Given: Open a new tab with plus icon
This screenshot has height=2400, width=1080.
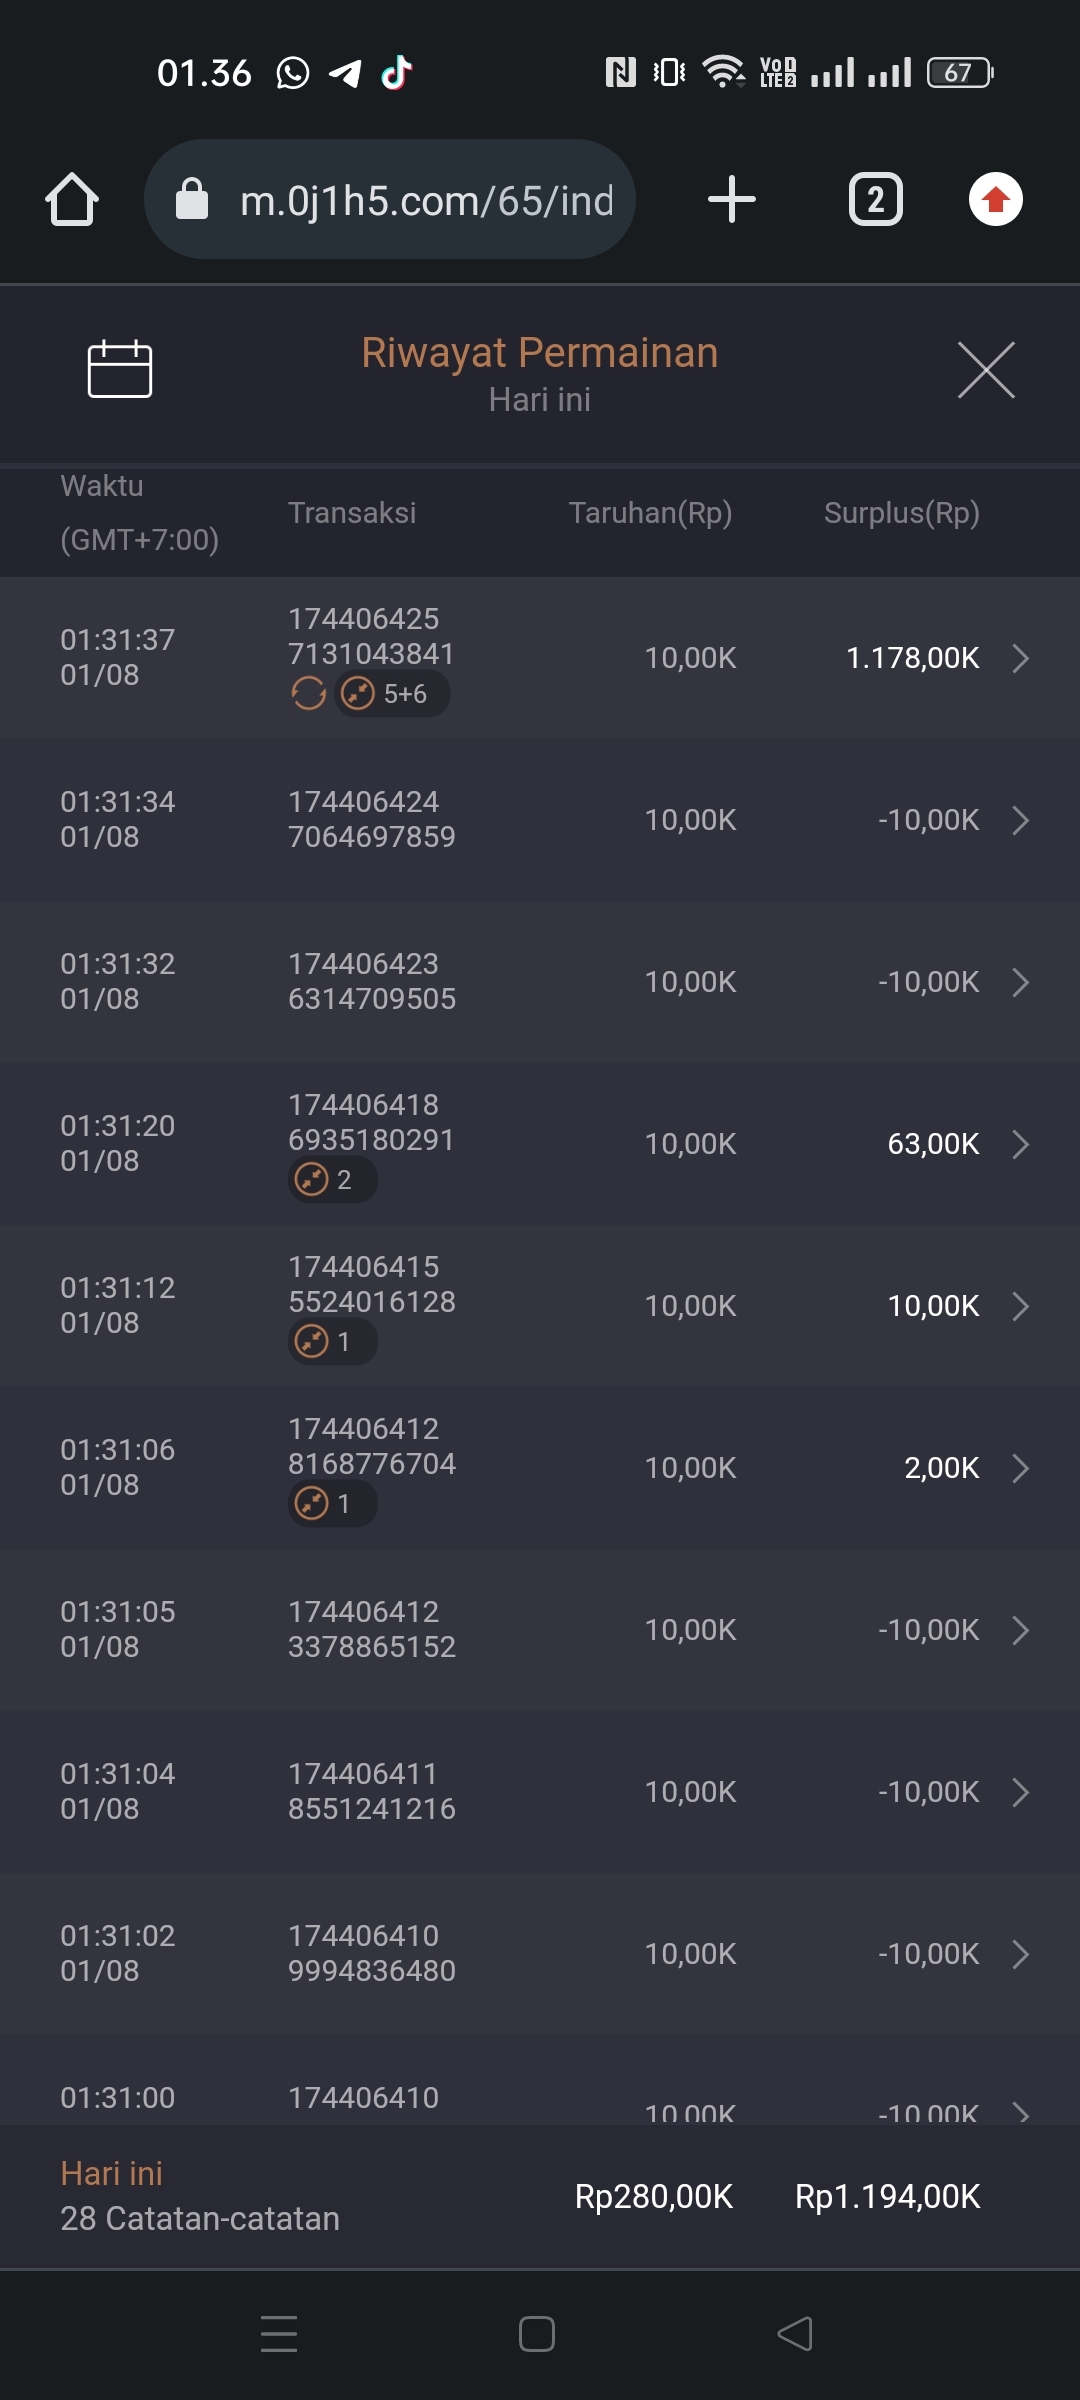Looking at the screenshot, I should coord(731,199).
